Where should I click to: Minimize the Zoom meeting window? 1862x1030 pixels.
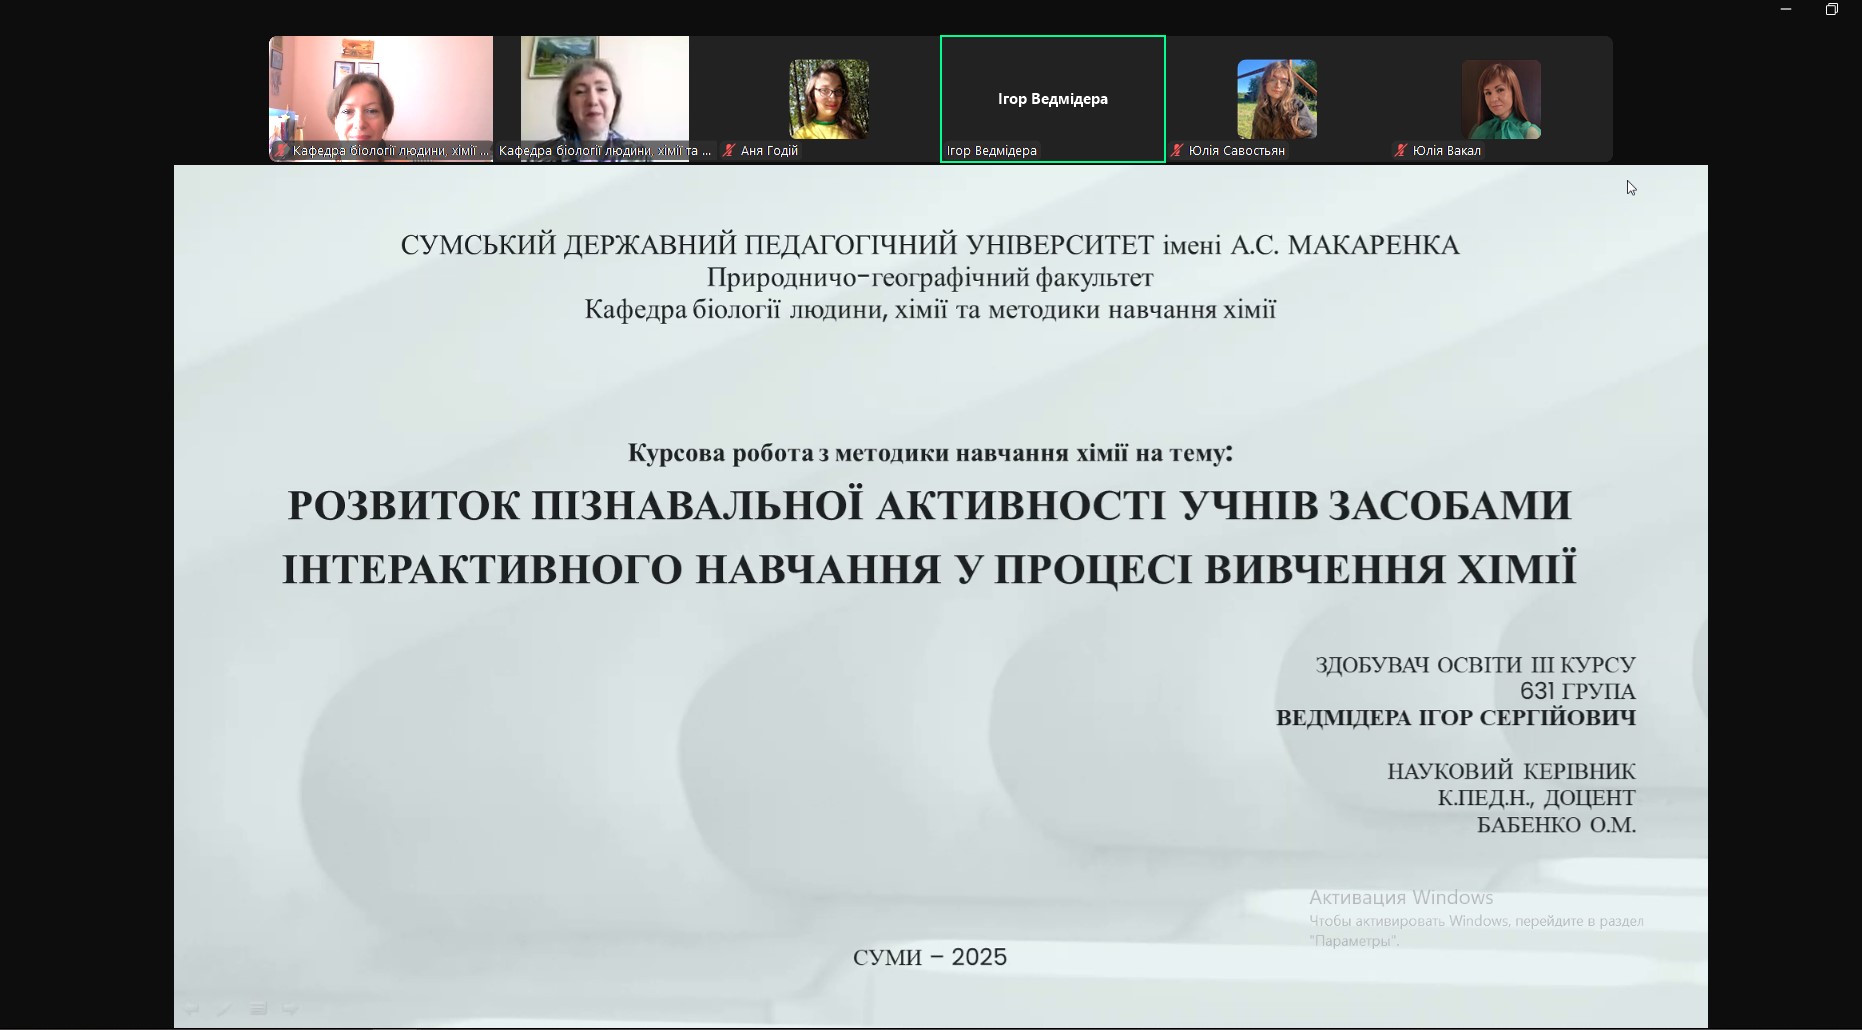(1786, 9)
